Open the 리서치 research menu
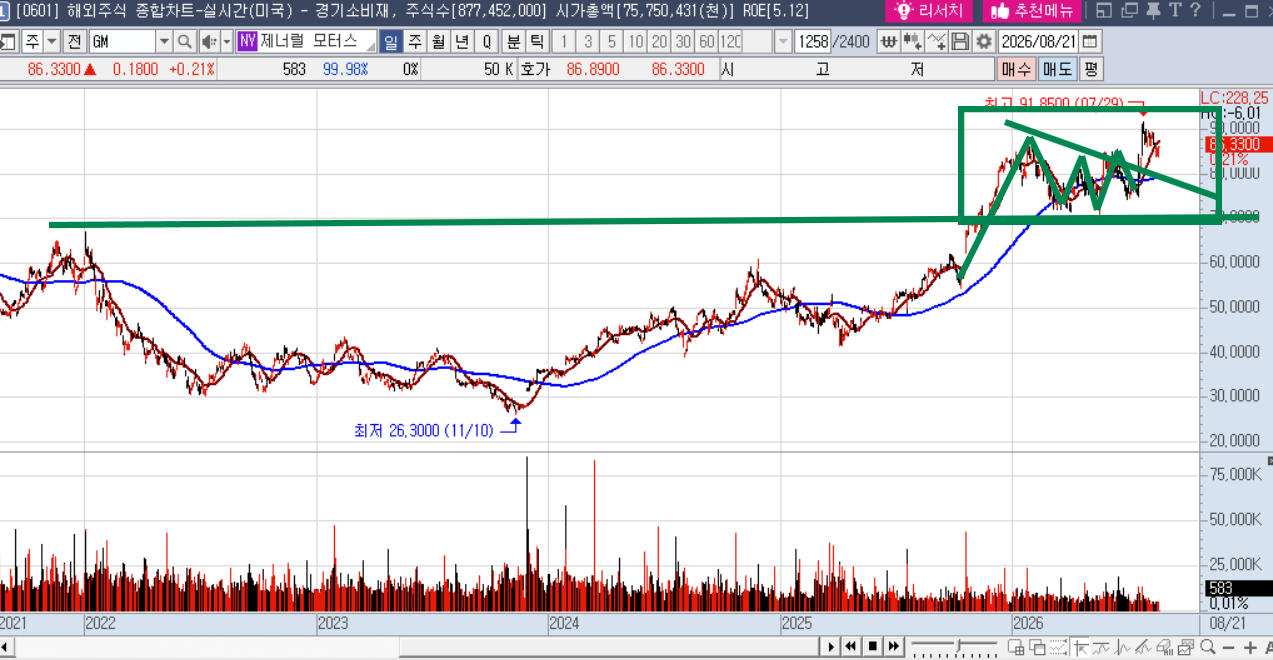The width and height of the screenshot is (1273, 660). pyautogui.click(x=931, y=11)
